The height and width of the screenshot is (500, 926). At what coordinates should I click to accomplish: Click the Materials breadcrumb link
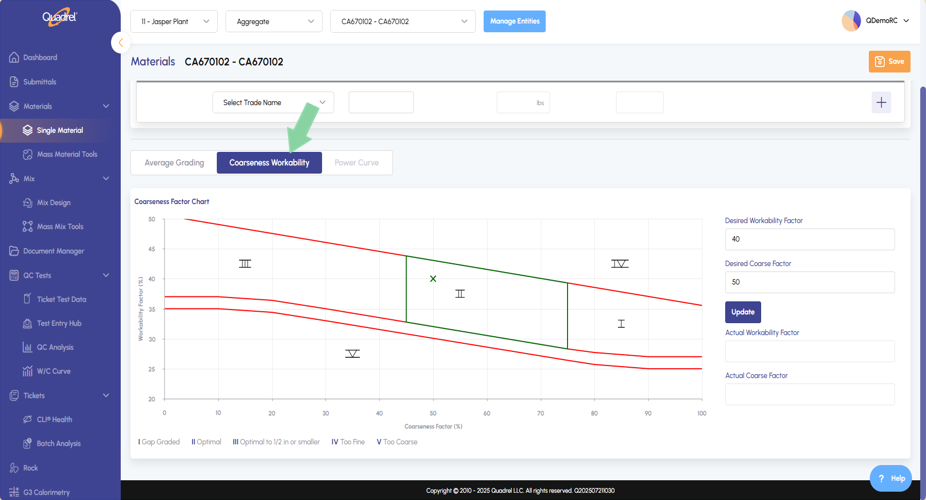point(153,61)
